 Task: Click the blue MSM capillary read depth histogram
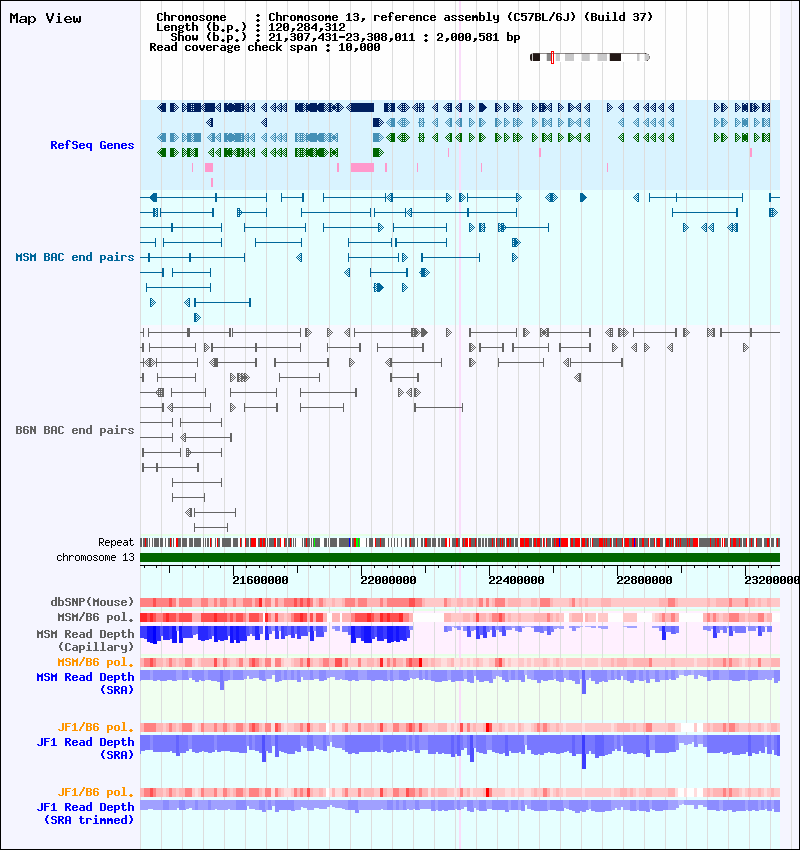tap(460, 634)
